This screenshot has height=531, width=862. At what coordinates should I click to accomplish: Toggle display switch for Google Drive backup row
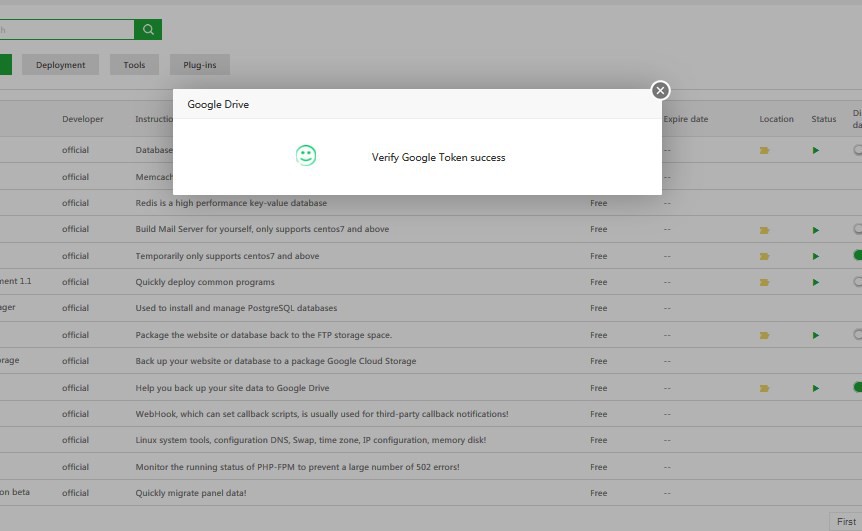click(x=857, y=387)
